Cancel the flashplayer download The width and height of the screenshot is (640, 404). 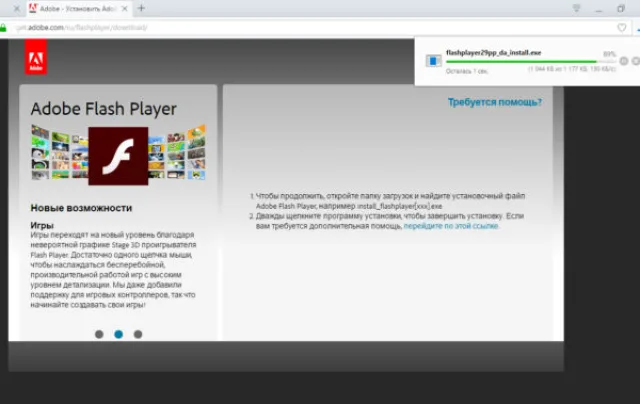(x=636, y=61)
